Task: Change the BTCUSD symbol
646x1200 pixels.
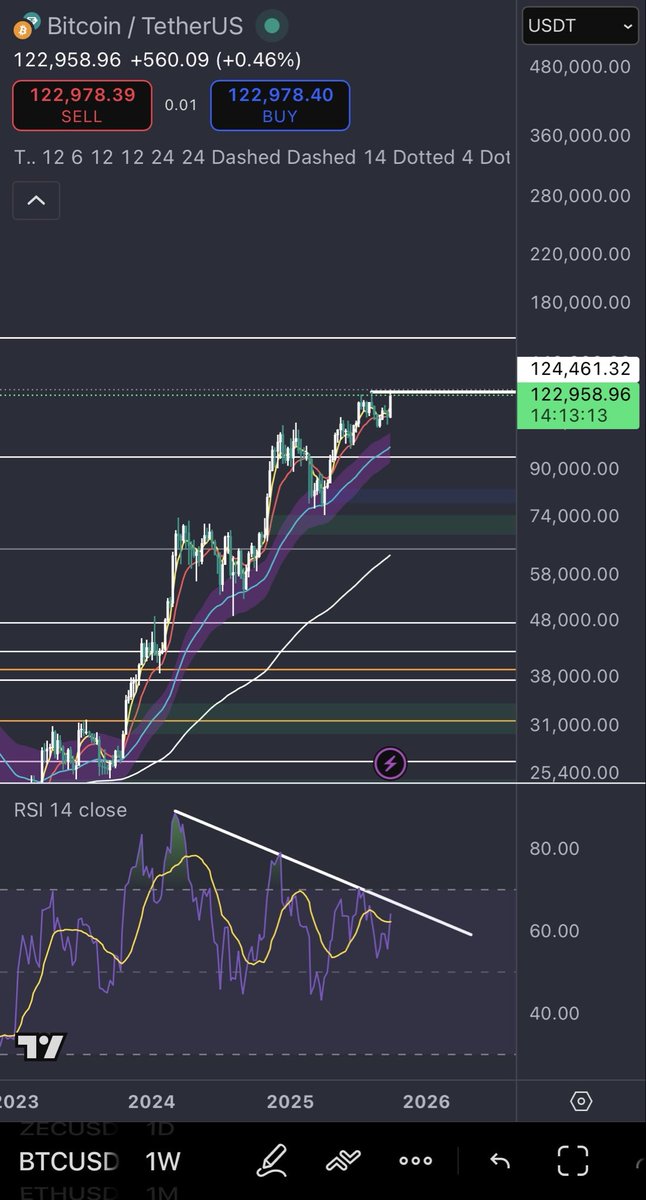Action: (x=69, y=1161)
